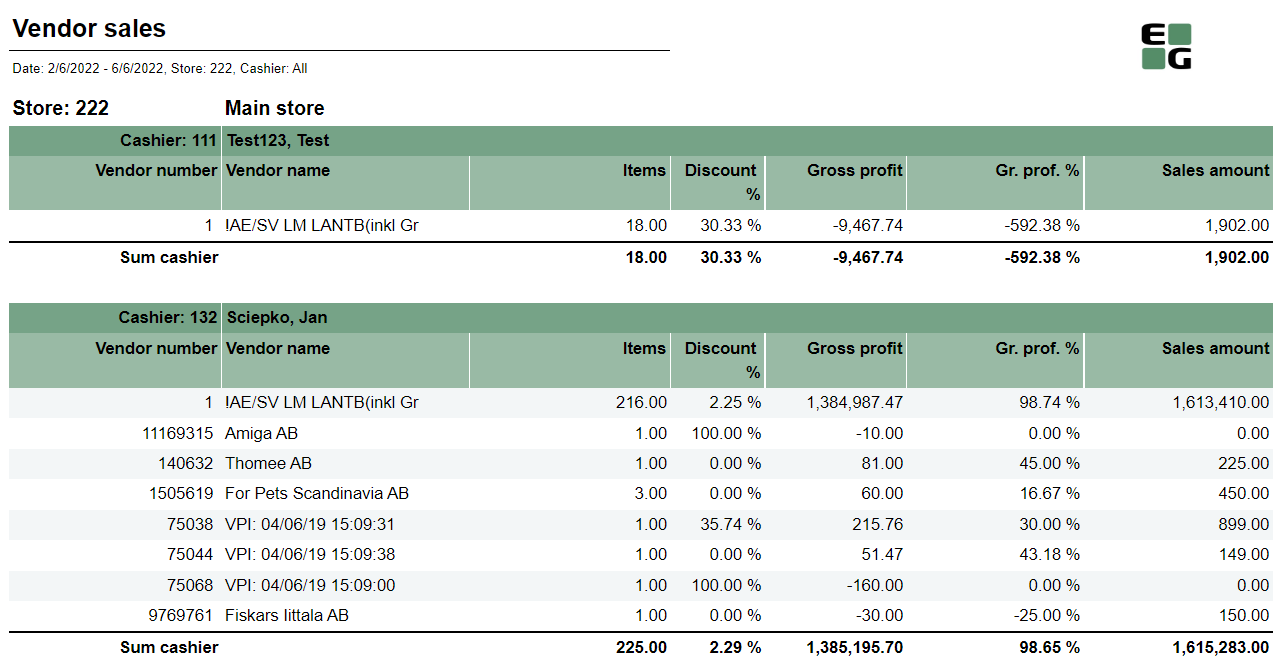Click the Vendor sales report title
The width and height of the screenshot is (1280, 672).
[x=89, y=29]
